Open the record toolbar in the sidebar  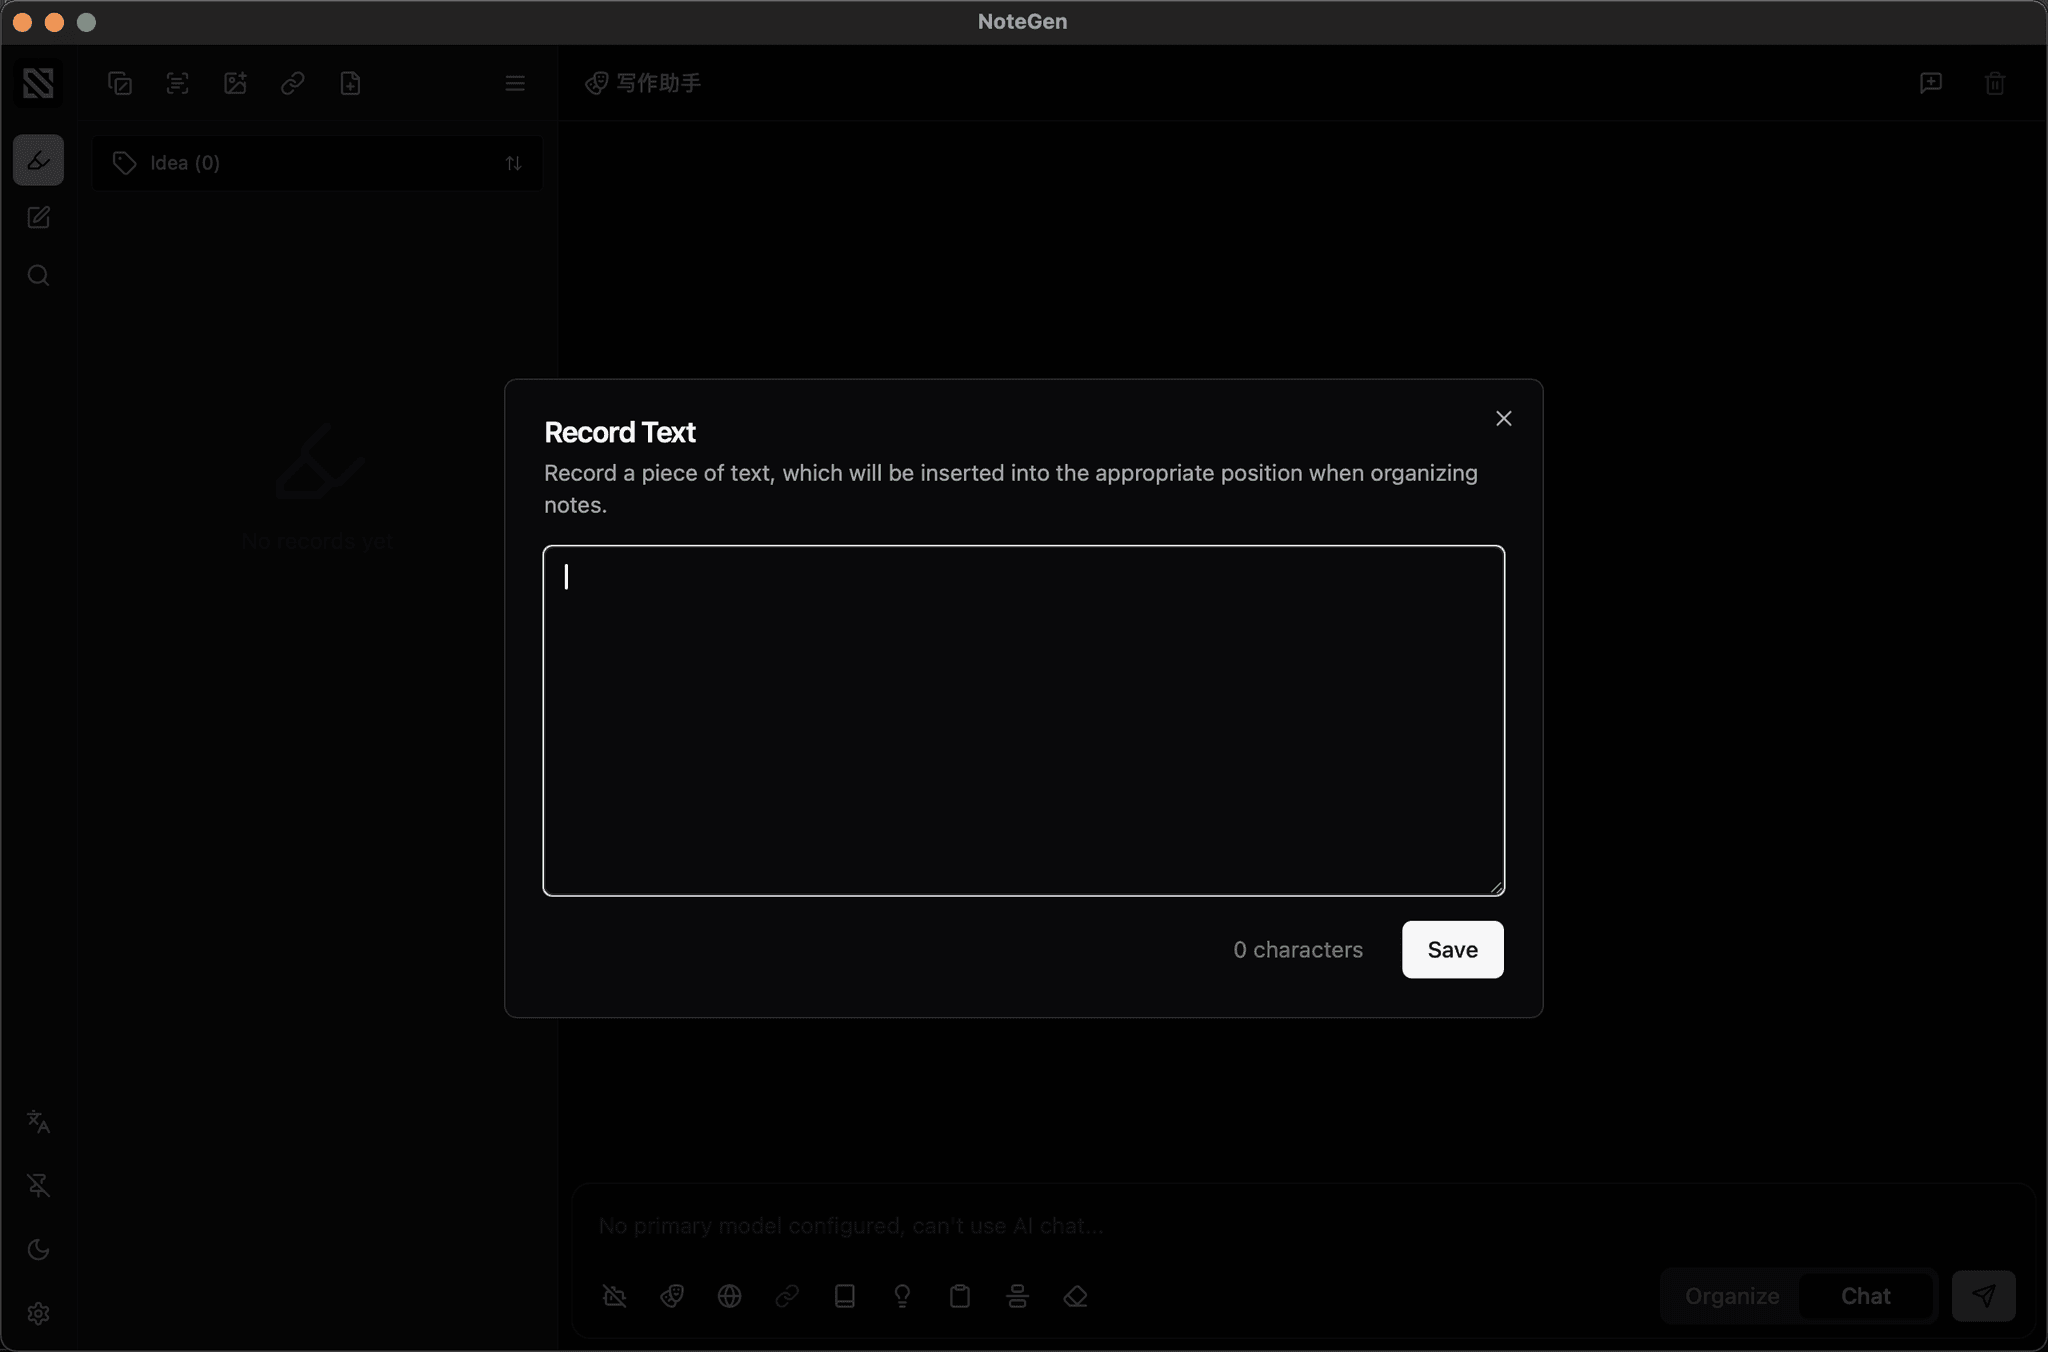[x=38, y=160]
